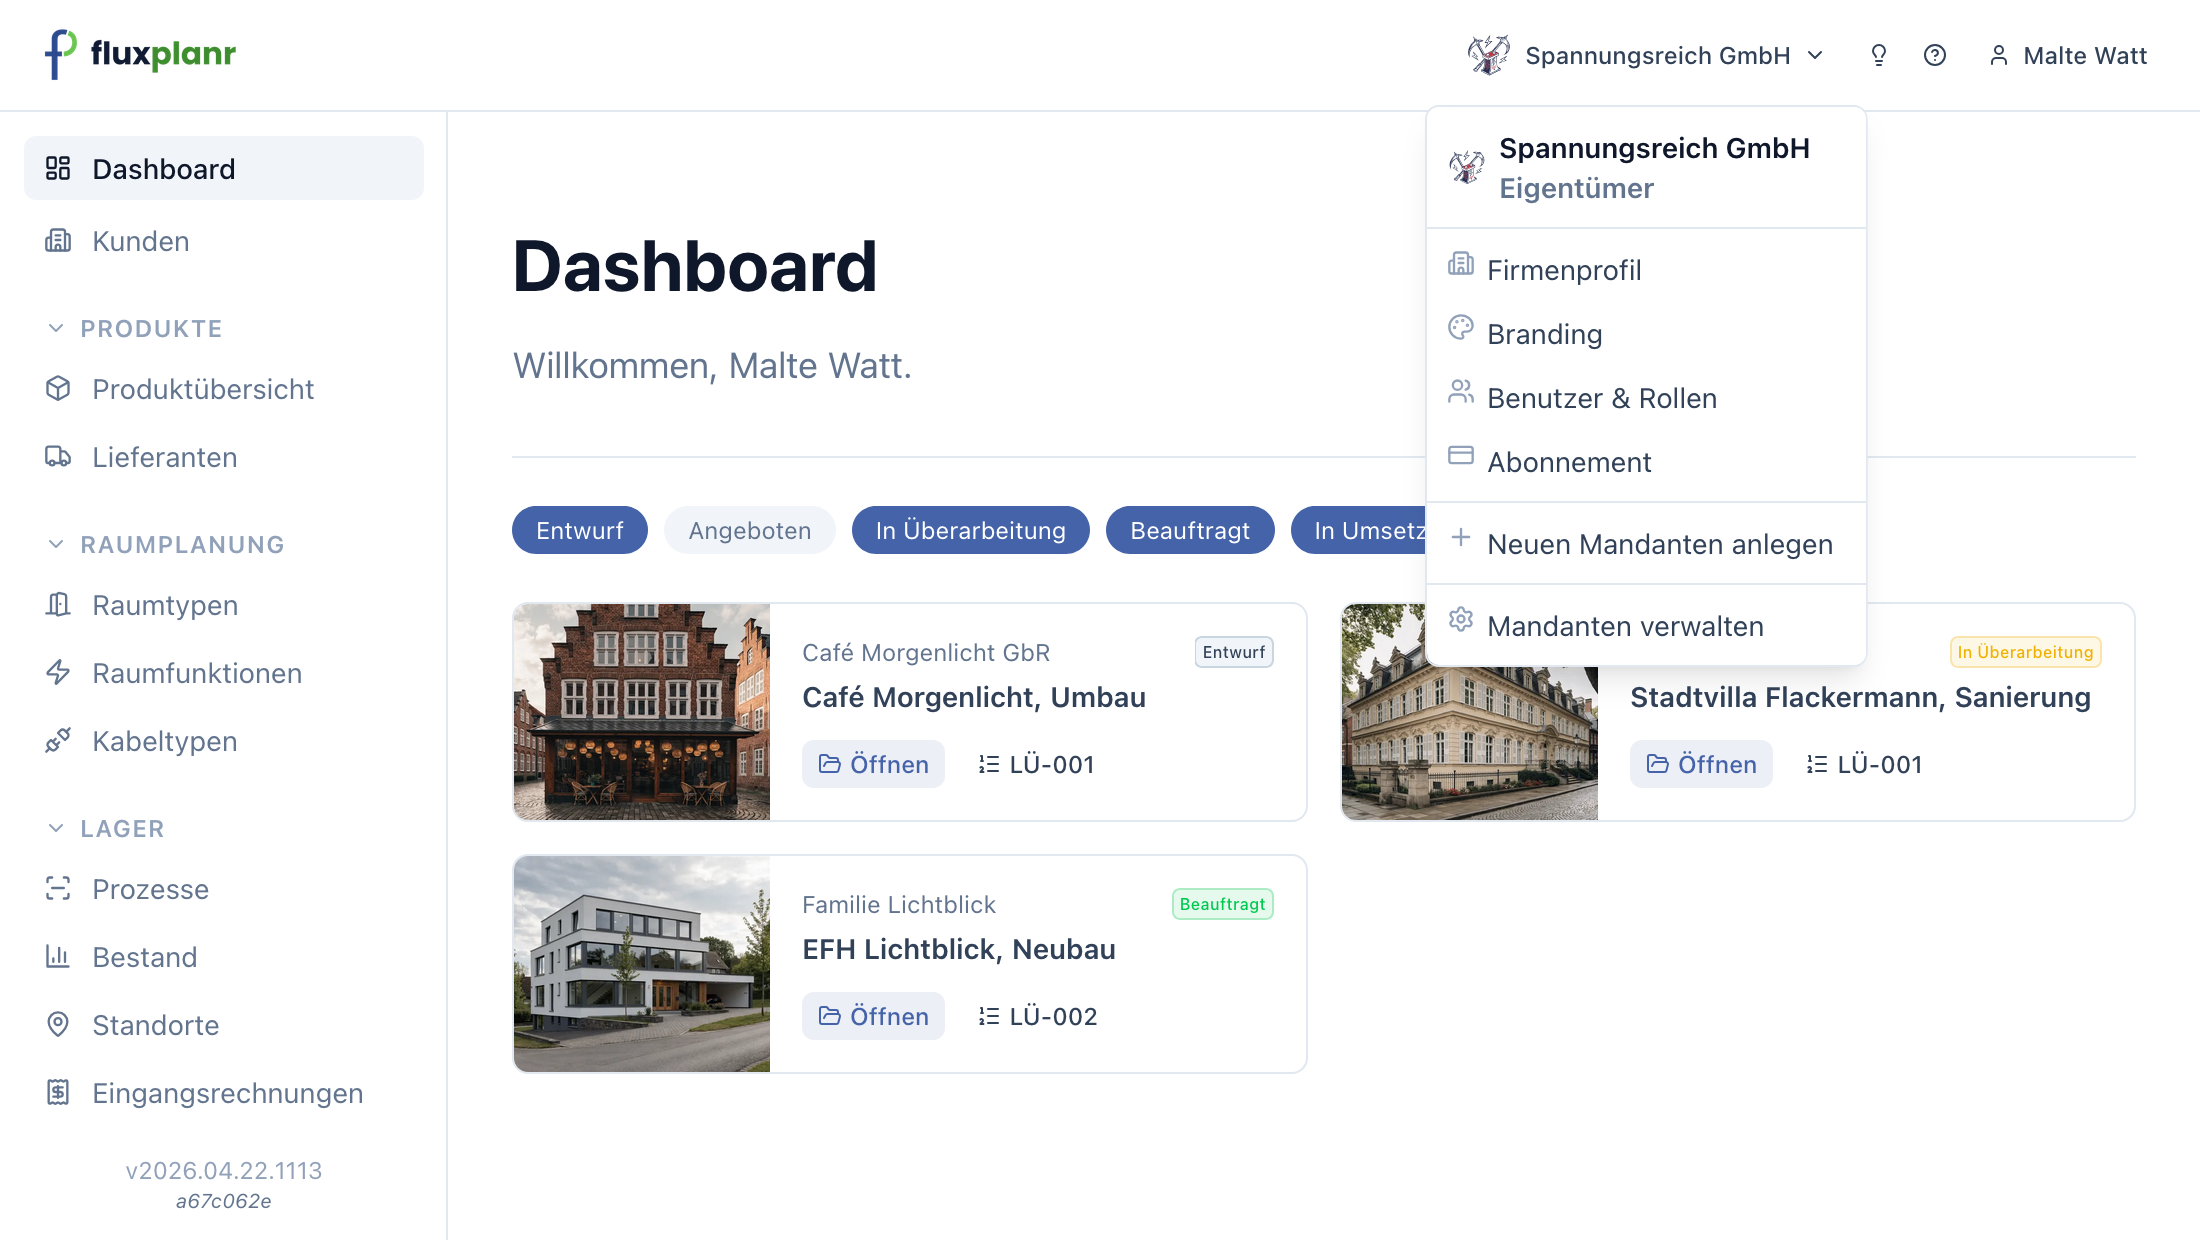This screenshot has height=1240, width=2200.
Task: Click the Produktübersicht box icon
Action: 58,388
